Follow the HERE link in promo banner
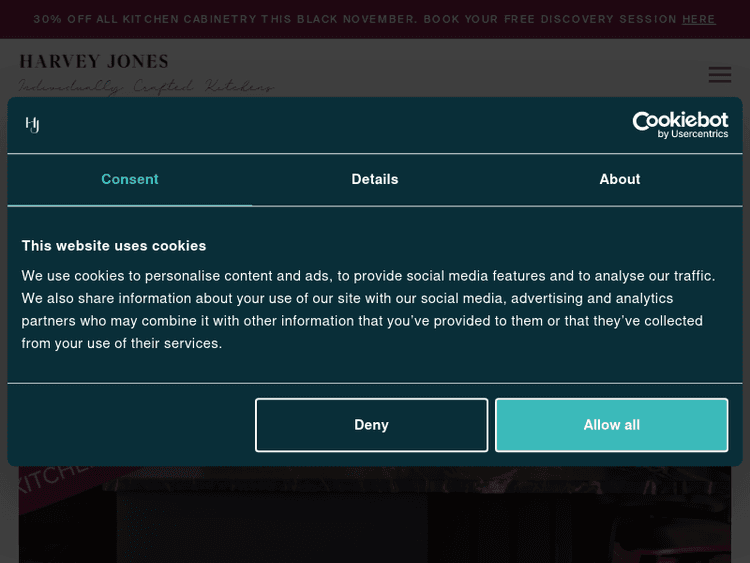The width and height of the screenshot is (750, 563). tap(699, 19)
